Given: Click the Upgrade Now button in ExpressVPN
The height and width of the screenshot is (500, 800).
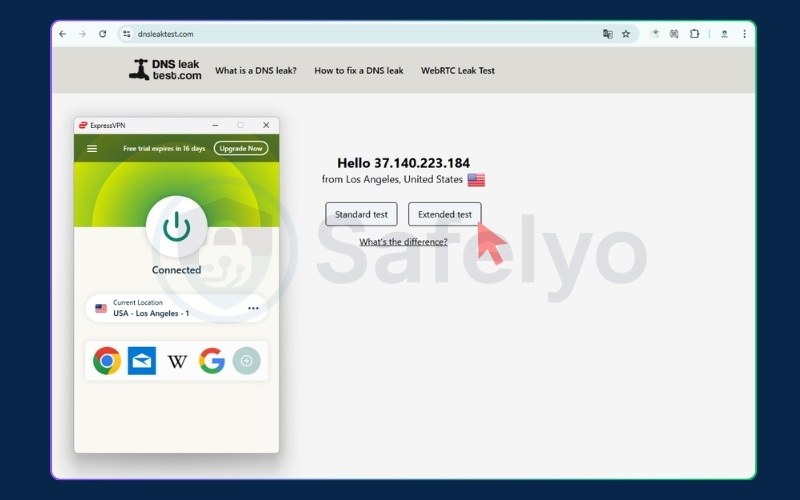Looking at the screenshot, I should pyautogui.click(x=241, y=148).
